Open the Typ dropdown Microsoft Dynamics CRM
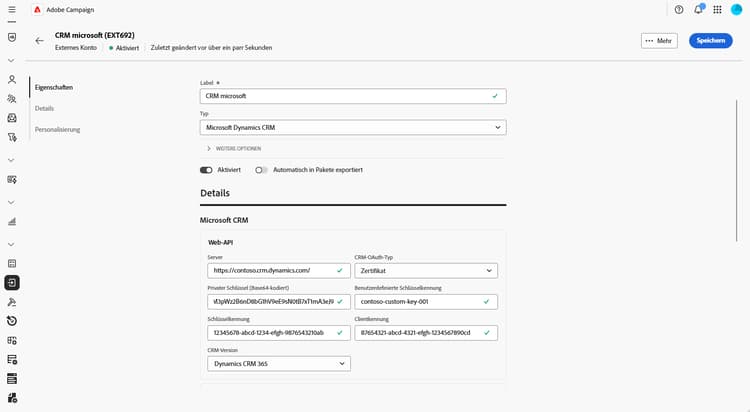The height and width of the screenshot is (412, 750). tap(353, 127)
